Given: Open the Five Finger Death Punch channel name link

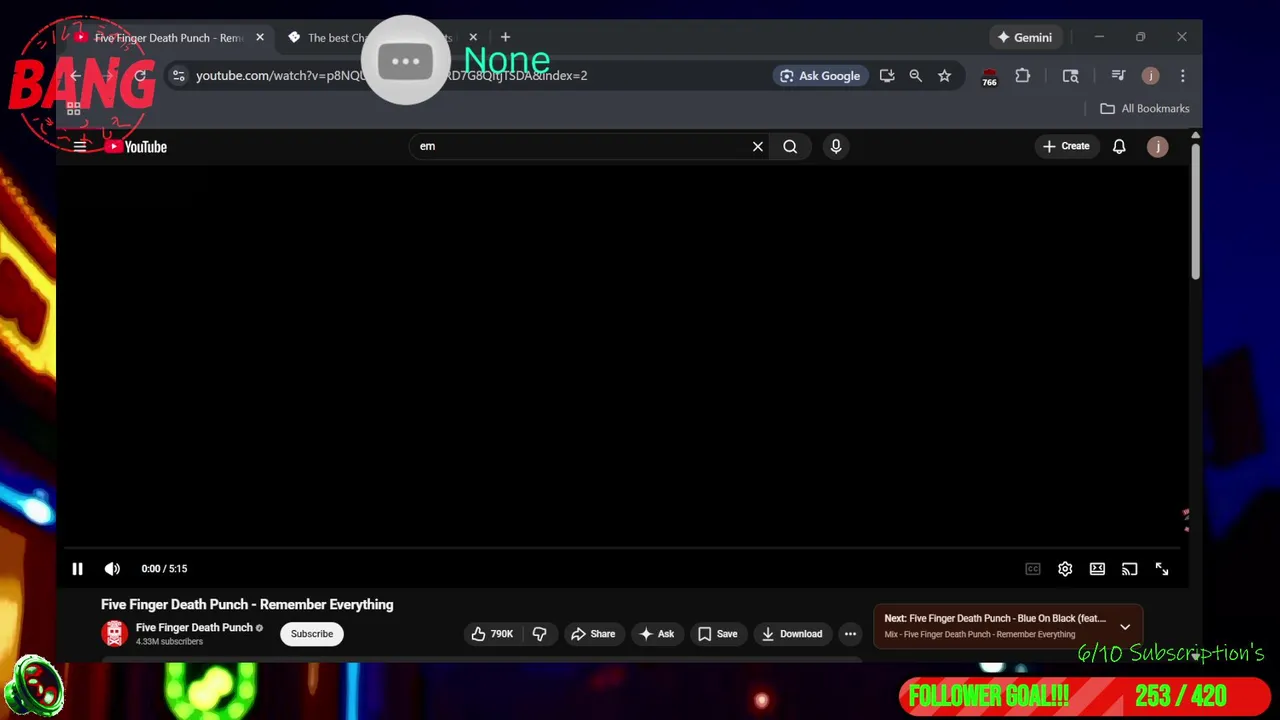Looking at the screenshot, I should pos(194,628).
